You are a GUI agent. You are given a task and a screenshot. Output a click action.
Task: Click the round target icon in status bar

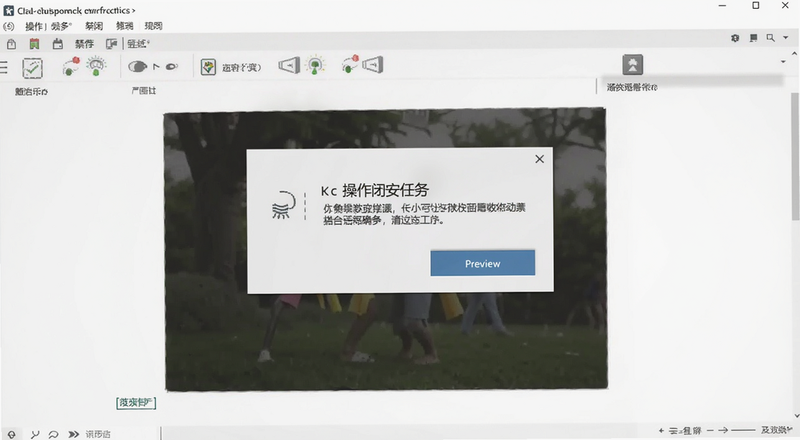click(x=11, y=434)
